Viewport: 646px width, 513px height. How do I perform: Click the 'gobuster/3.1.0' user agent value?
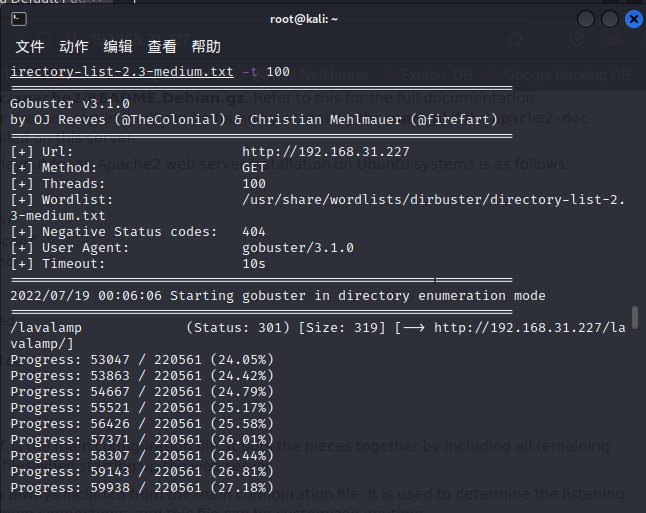[x=298, y=248]
